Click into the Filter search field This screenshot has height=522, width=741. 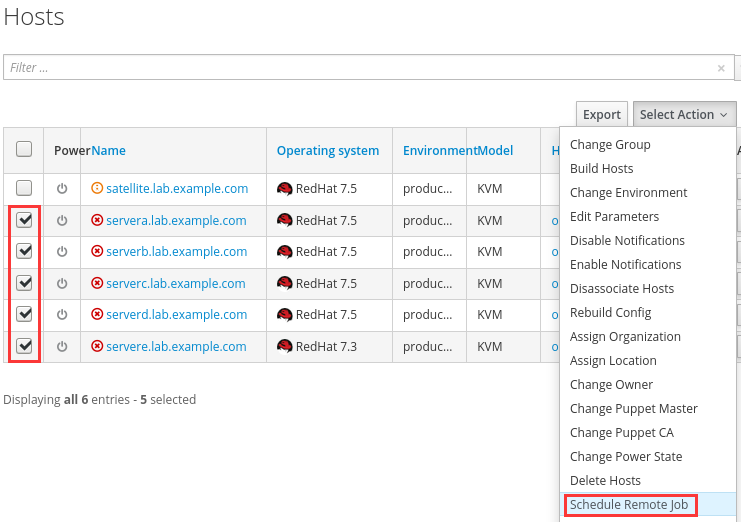pos(360,68)
